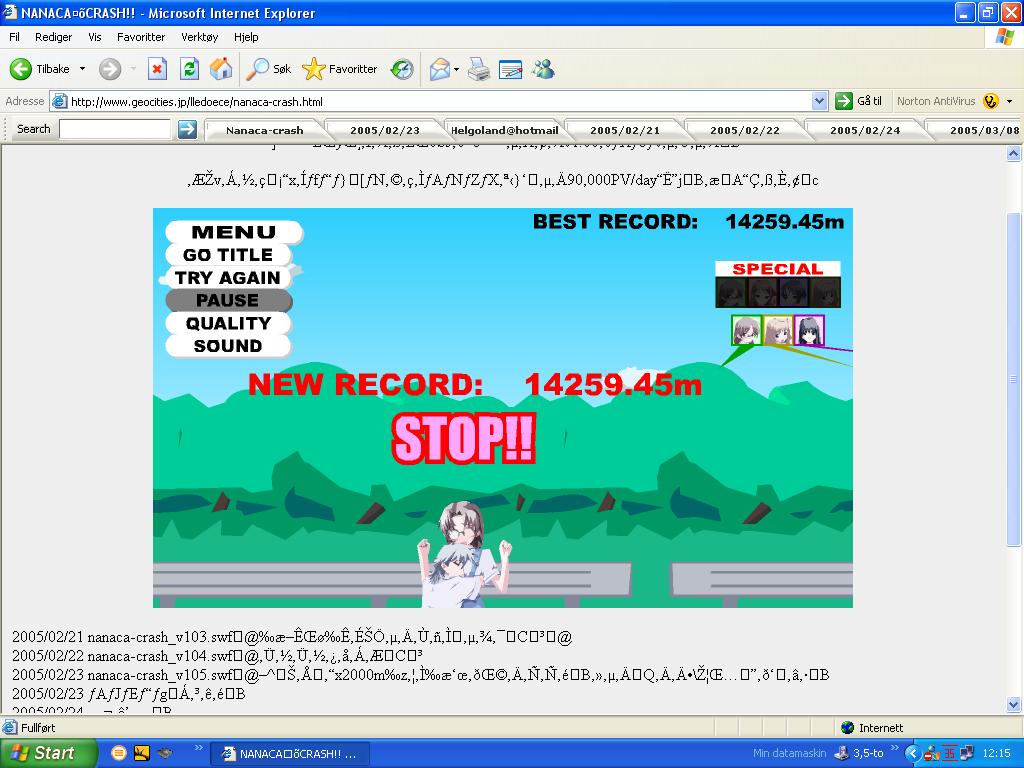Image resolution: width=1024 pixels, height=768 pixels.
Task: Toggle SOUND in the game menu
Action: click(x=228, y=346)
